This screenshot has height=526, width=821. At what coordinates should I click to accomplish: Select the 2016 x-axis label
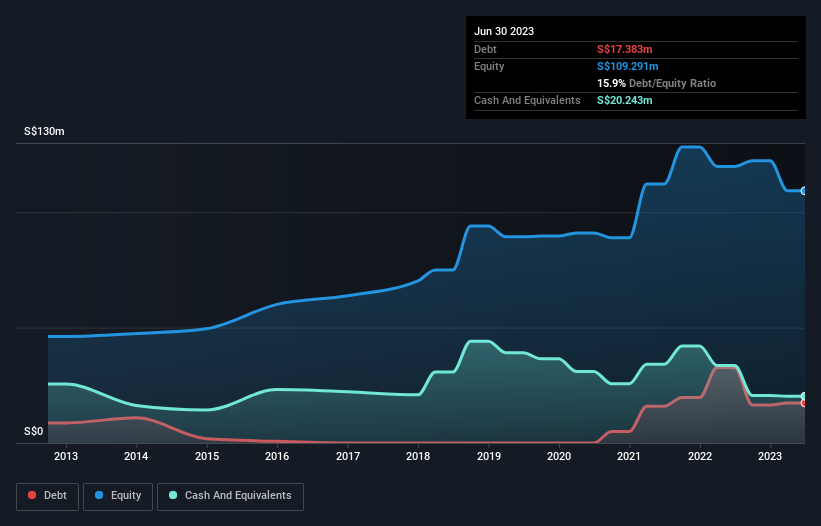click(277, 457)
